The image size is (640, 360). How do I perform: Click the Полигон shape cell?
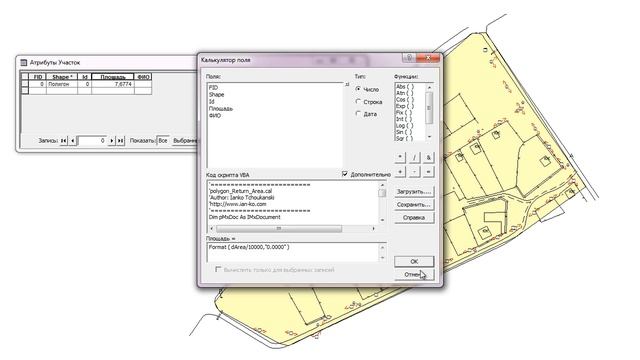(62, 84)
